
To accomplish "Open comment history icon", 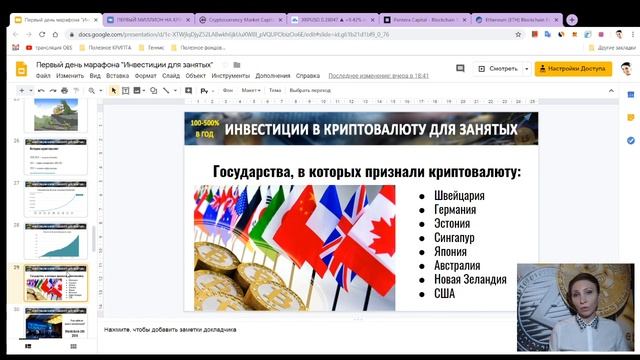I will click(x=460, y=69).
